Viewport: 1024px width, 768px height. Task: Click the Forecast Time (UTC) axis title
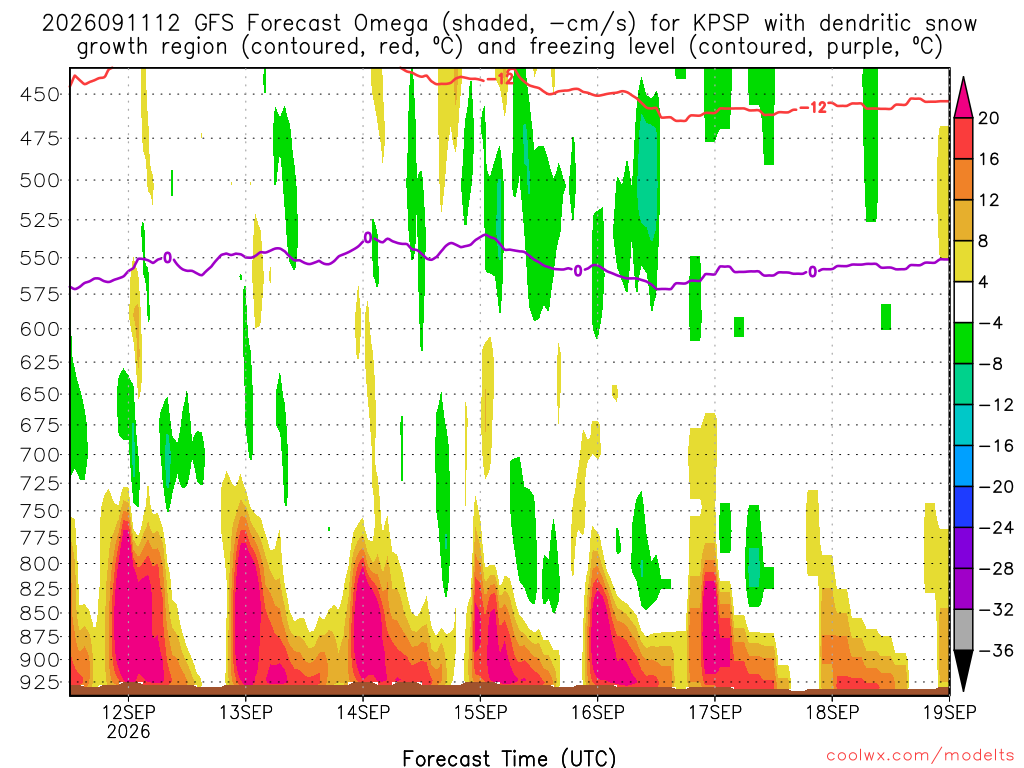pyautogui.click(x=509, y=758)
